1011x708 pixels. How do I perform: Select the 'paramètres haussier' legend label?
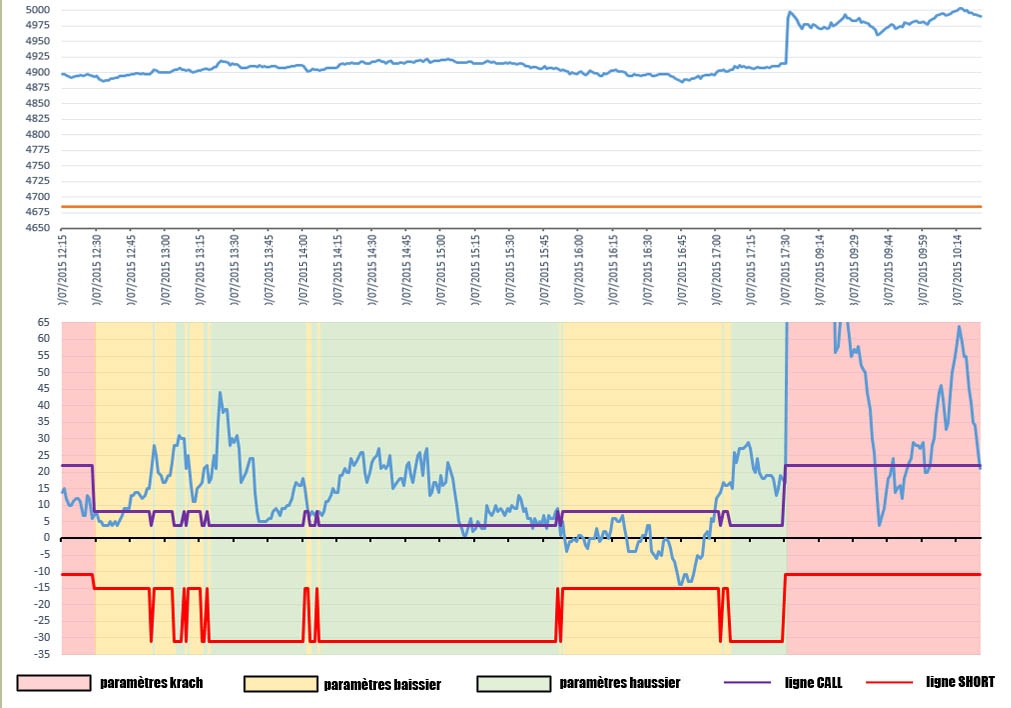point(620,683)
